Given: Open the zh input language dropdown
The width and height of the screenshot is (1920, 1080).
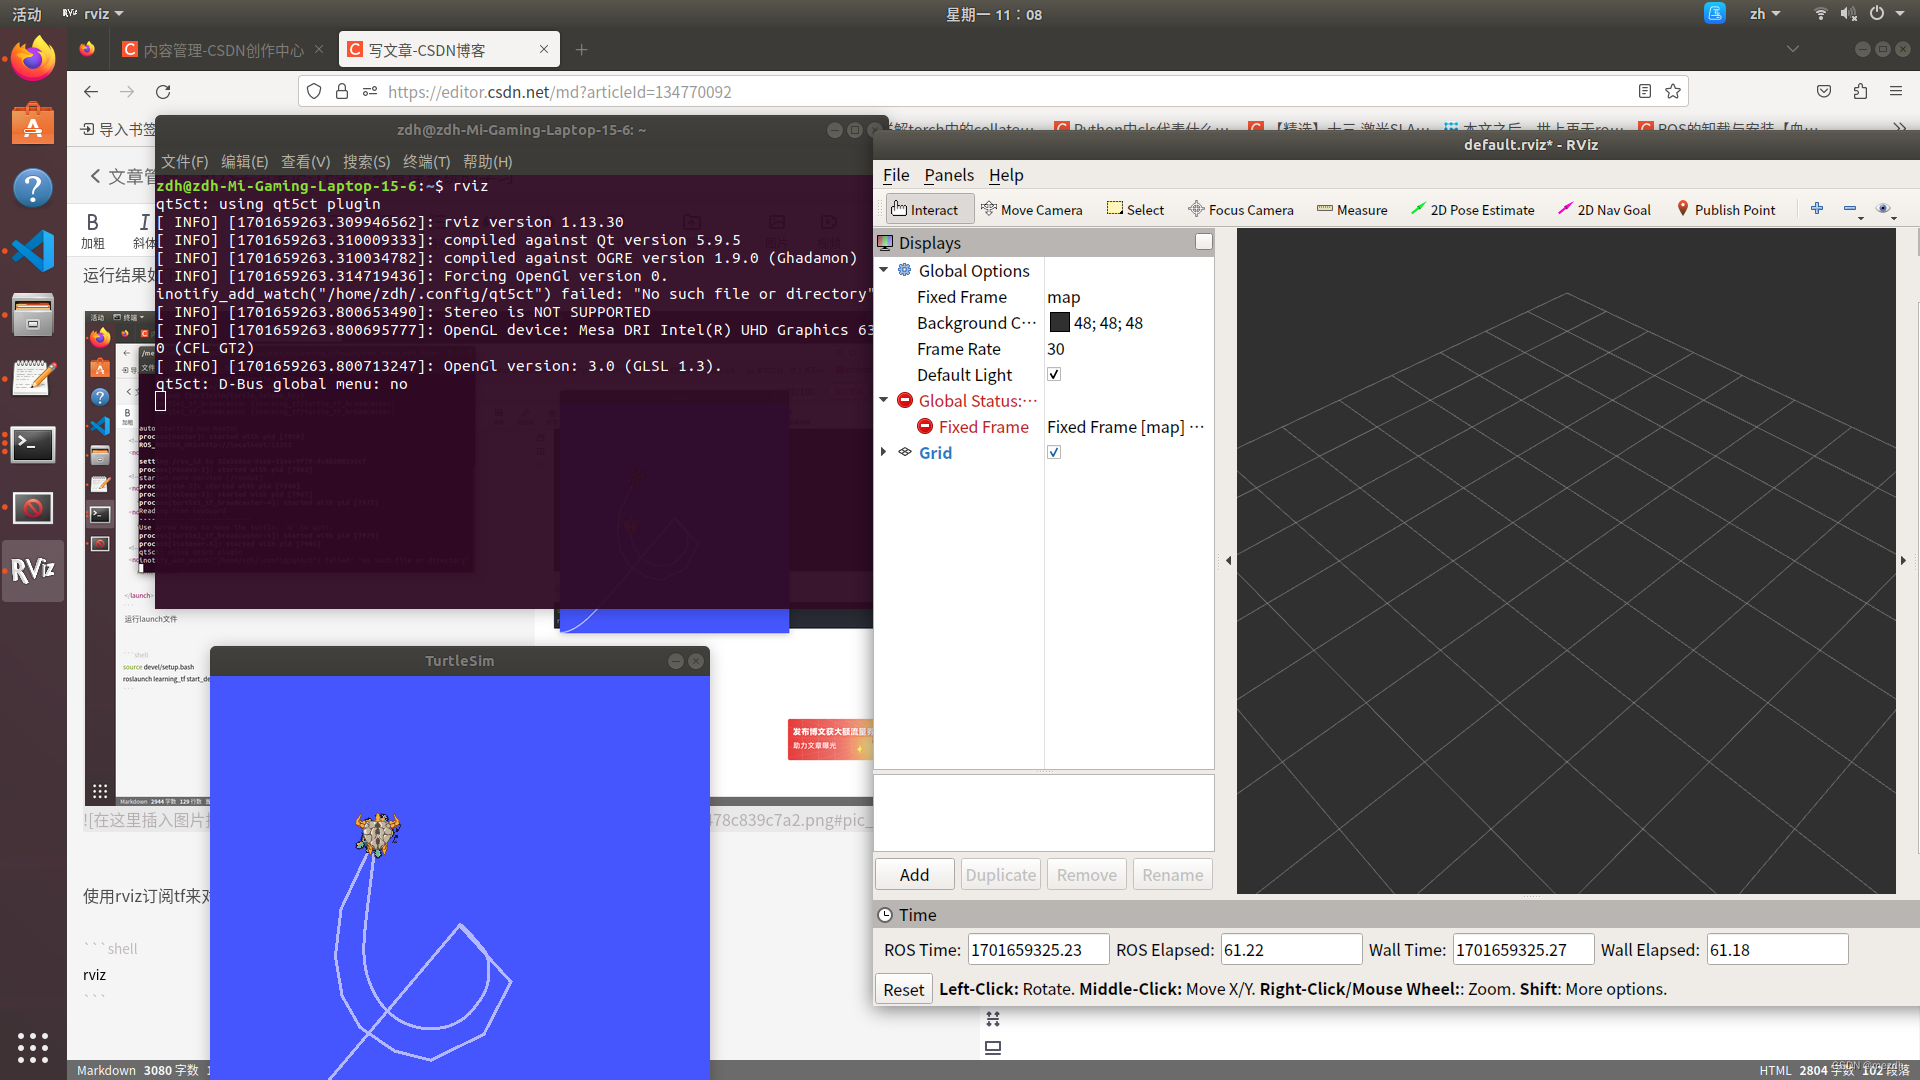Looking at the screenshot, I should click(x=1765, y=14).
